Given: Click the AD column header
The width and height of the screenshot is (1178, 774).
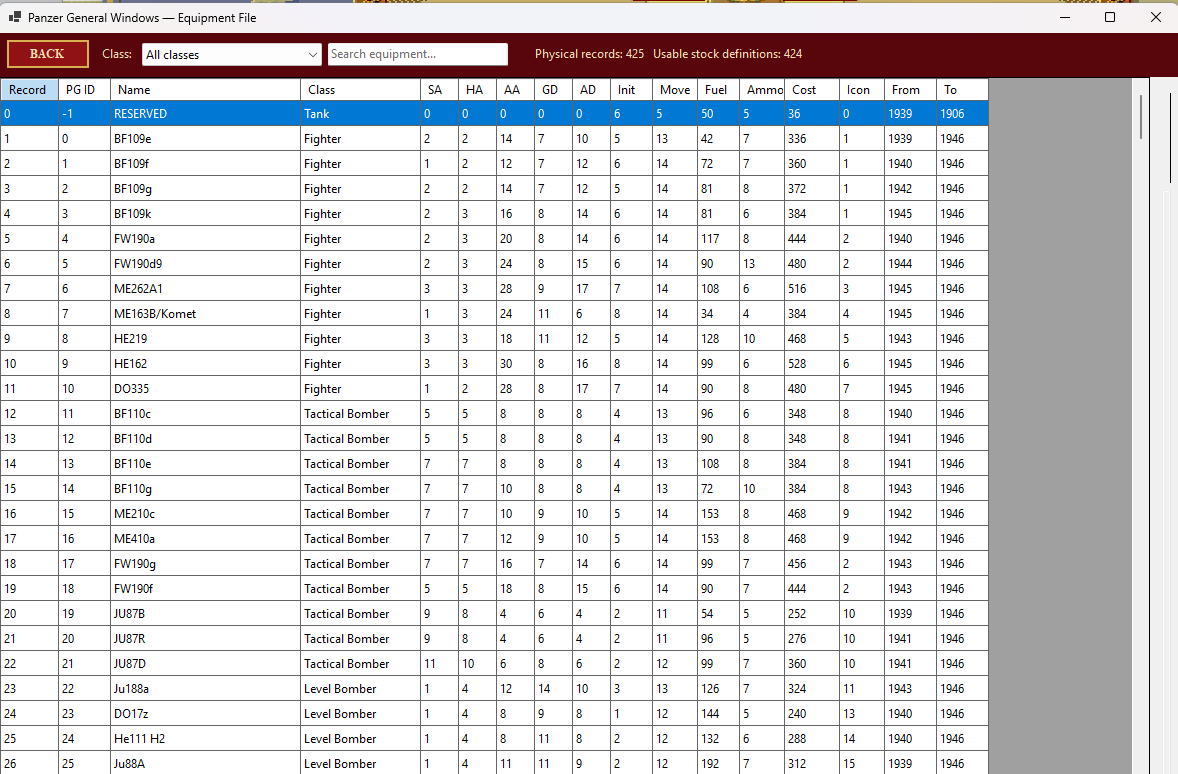Looking at the screenshot, I should tap(591, 89).
